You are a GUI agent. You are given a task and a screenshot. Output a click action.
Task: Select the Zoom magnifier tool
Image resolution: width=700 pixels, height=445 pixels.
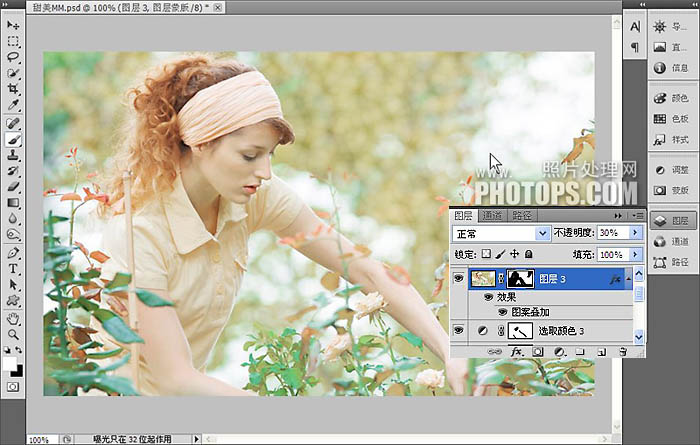click(x=14, y=333)
